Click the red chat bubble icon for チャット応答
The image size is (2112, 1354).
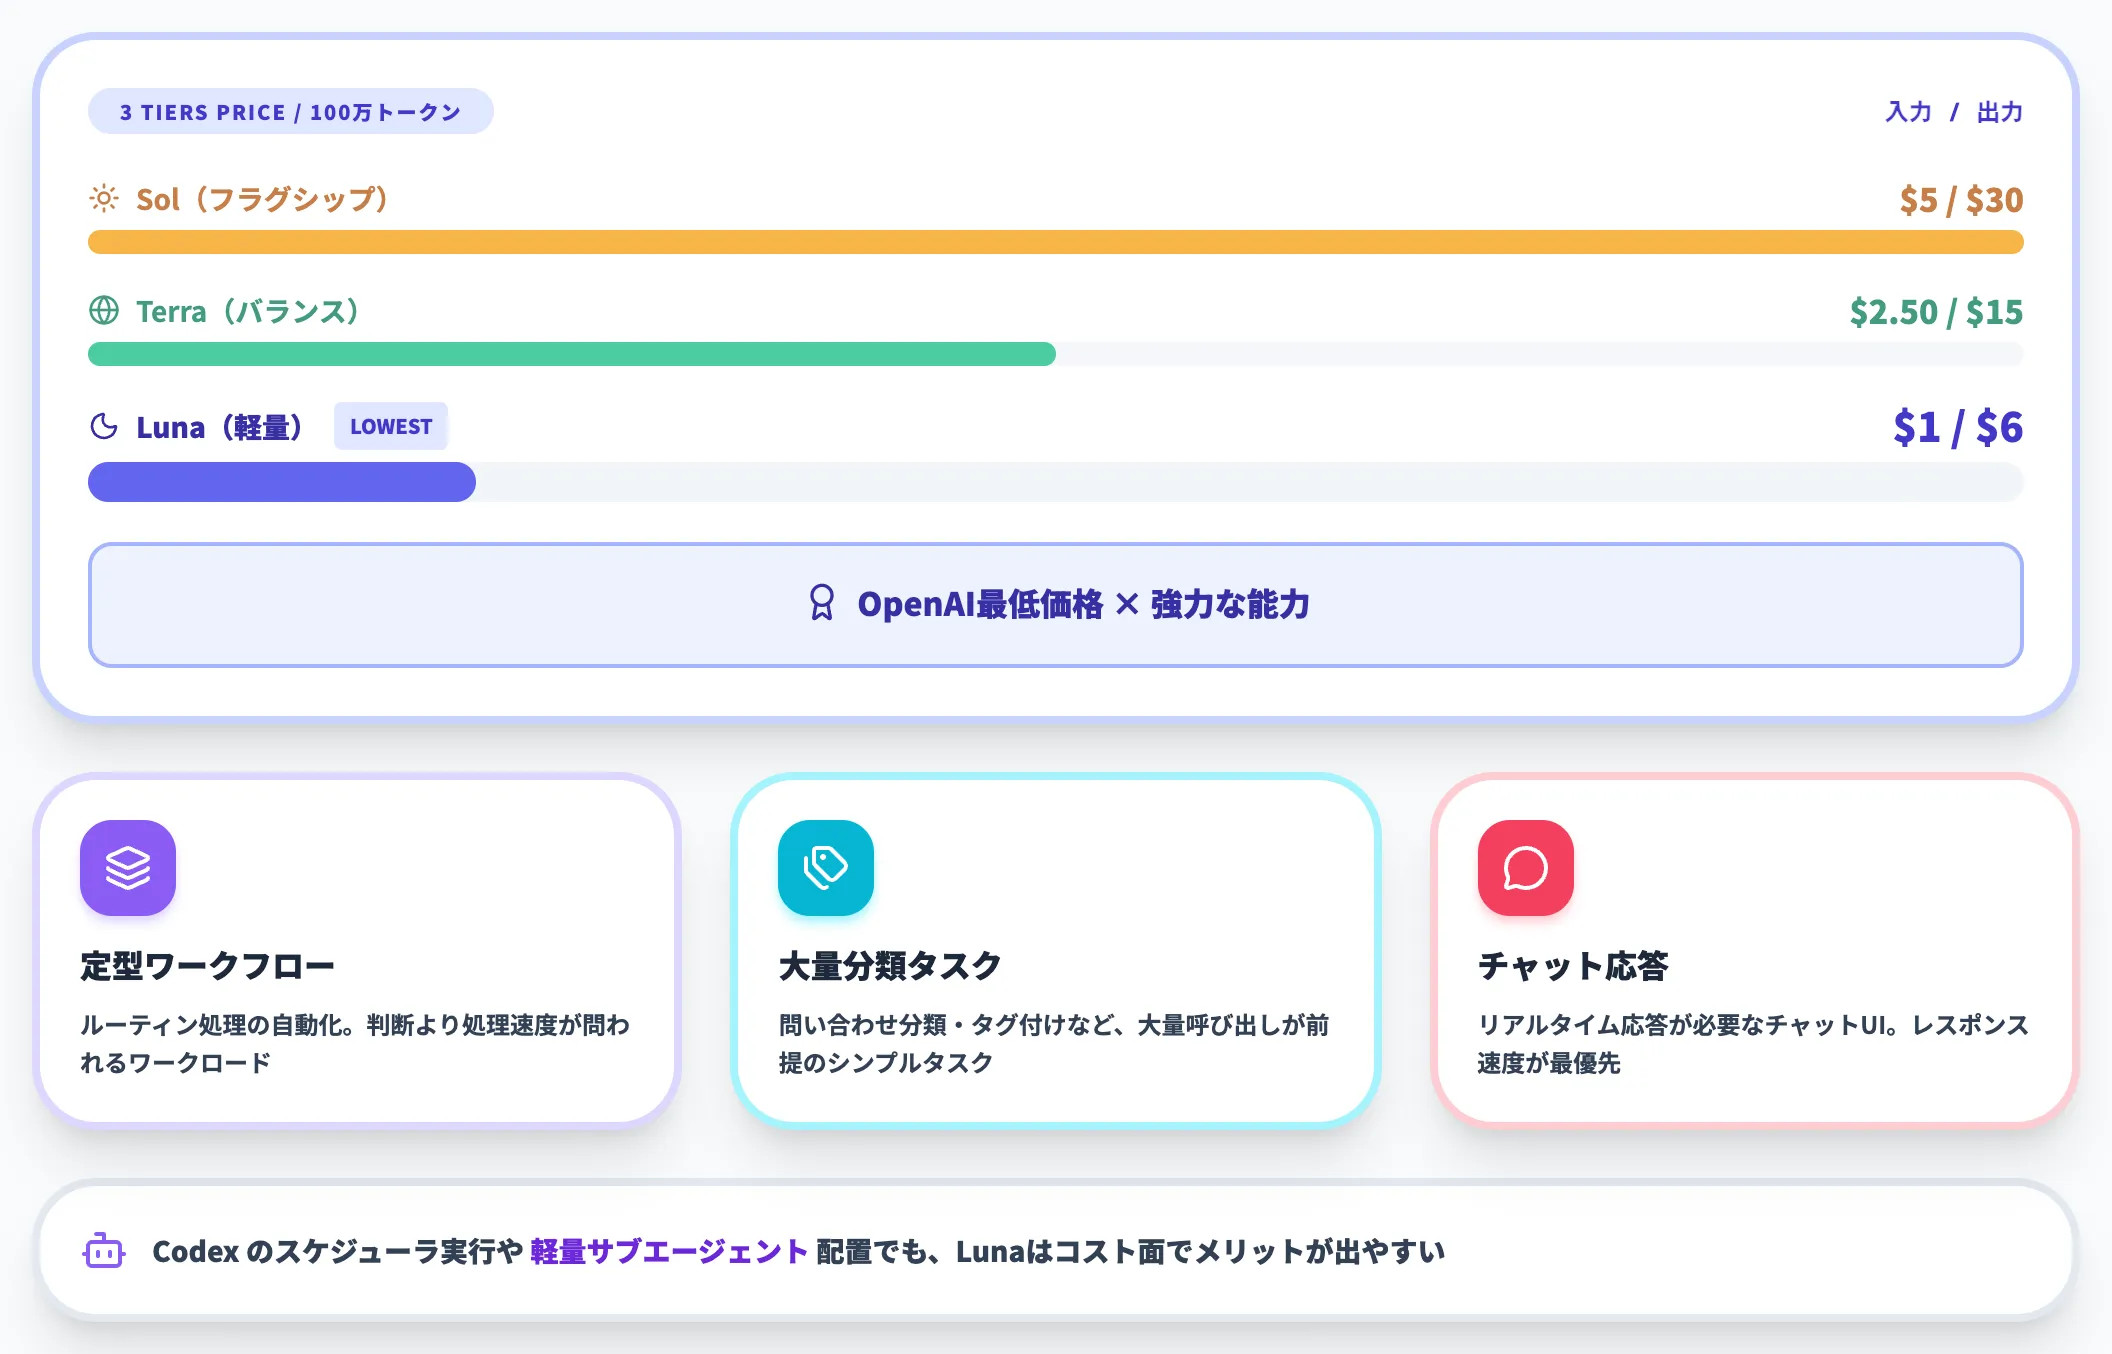click(1526, 868)
